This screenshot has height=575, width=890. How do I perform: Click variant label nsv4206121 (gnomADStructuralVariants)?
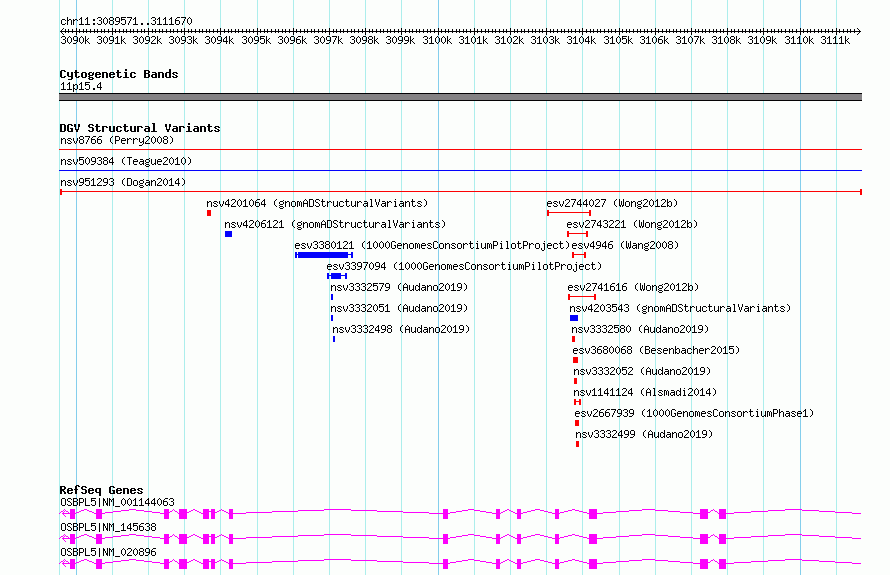pyautogui.click(x=335, y=224)
